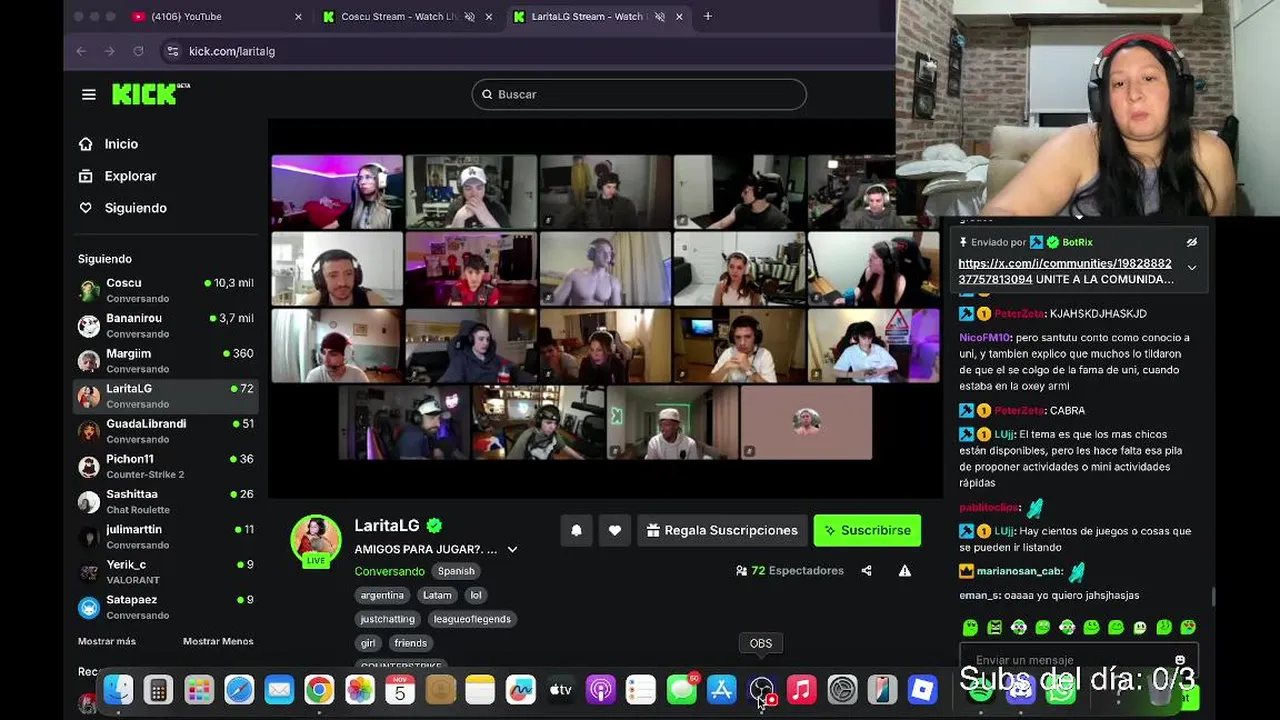
Task: Expand the pinned chat message
Action: tap(1191, 268)
